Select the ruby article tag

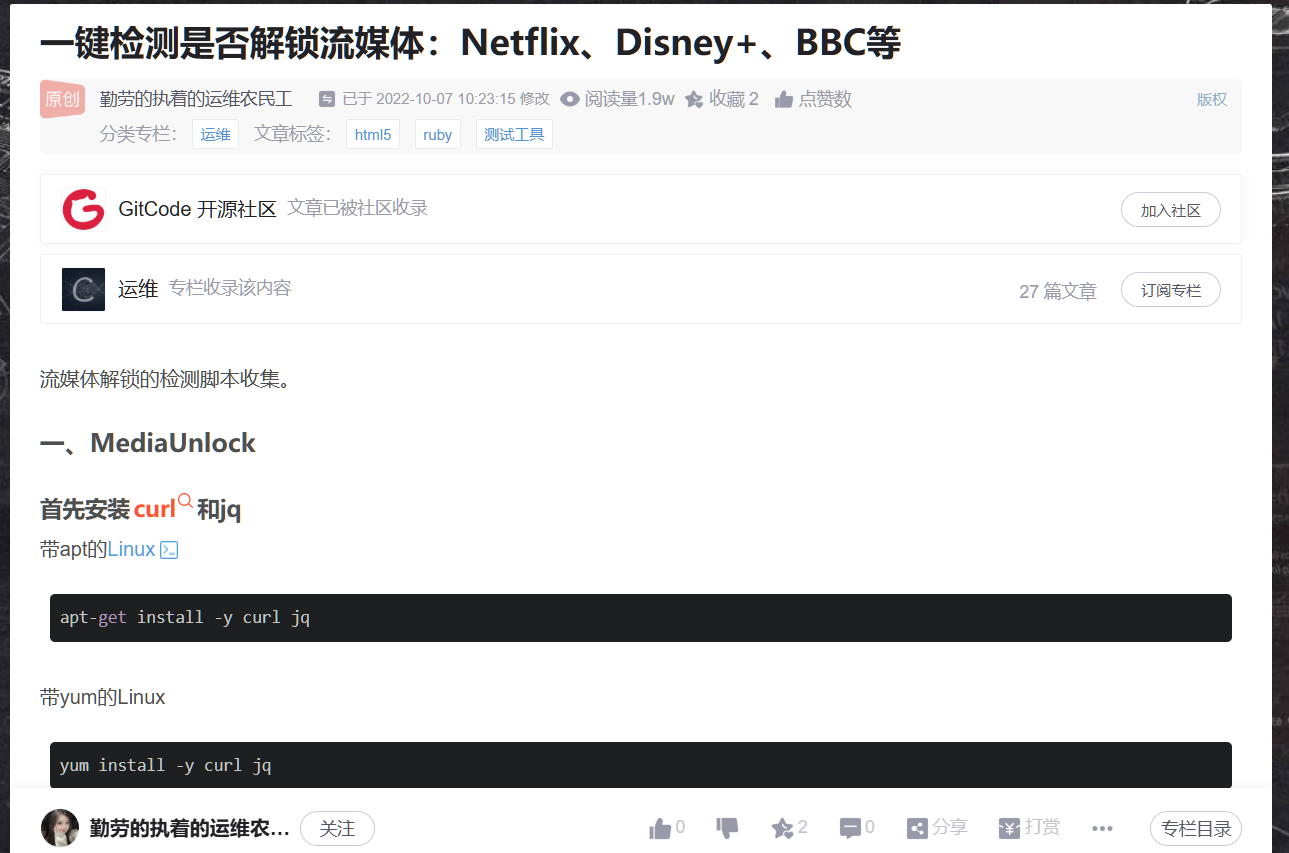(x=438, y=134)
